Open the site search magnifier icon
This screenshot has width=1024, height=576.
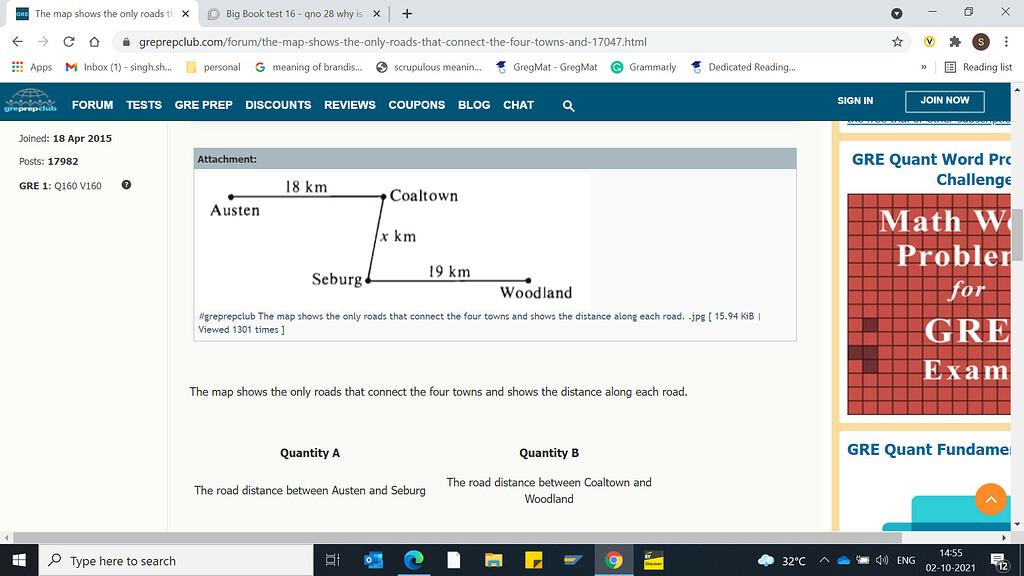point(568,106)
